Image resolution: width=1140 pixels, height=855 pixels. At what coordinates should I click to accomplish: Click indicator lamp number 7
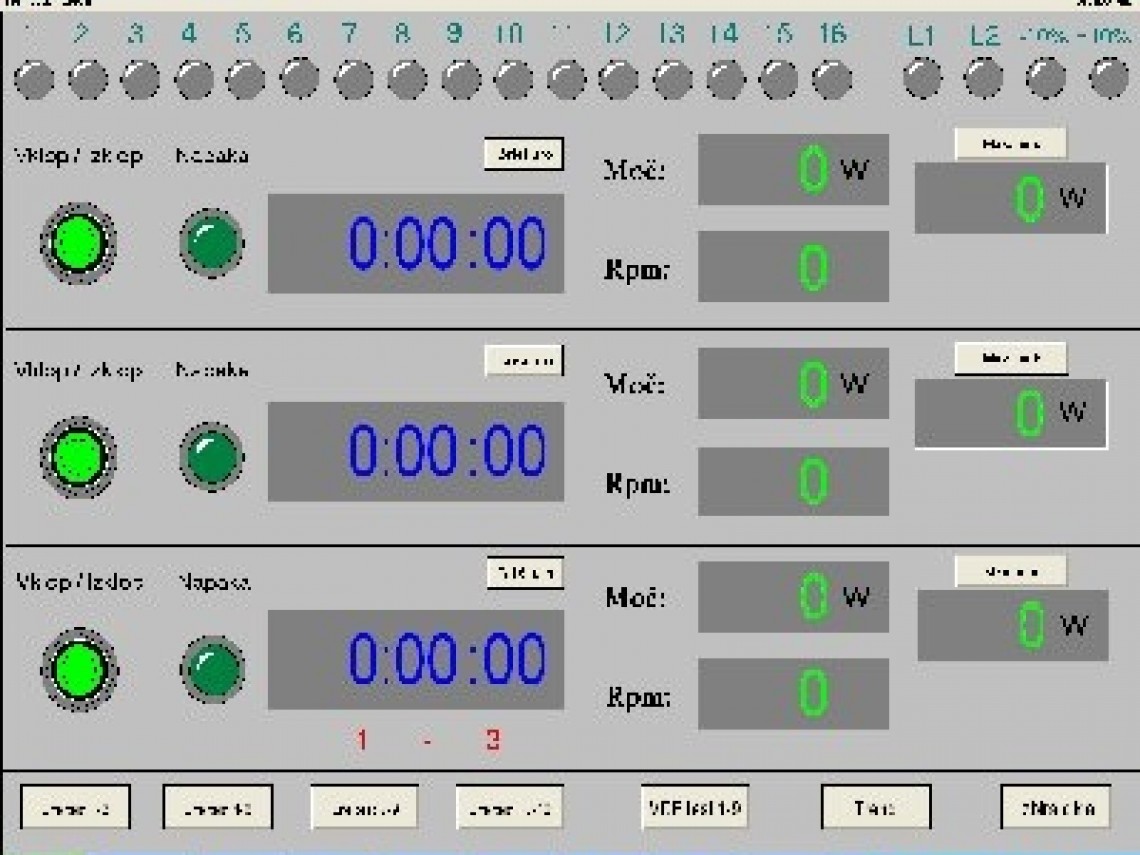point(354,79)
